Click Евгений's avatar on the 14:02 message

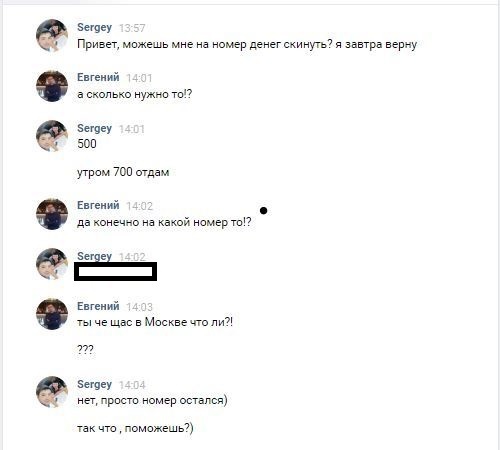point(52,214)
